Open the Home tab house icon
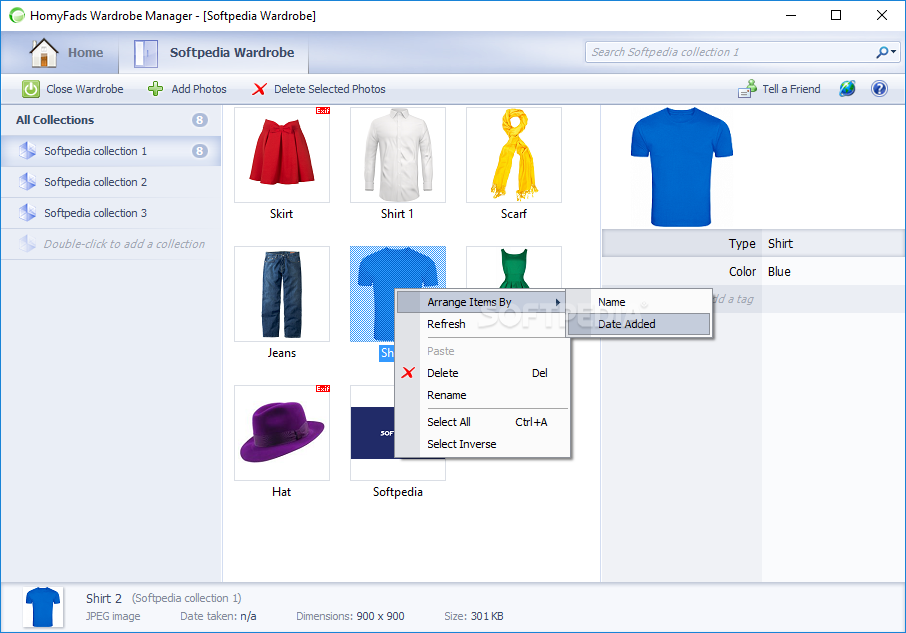Viewport: 906px width, 633px height. (44, 53)
